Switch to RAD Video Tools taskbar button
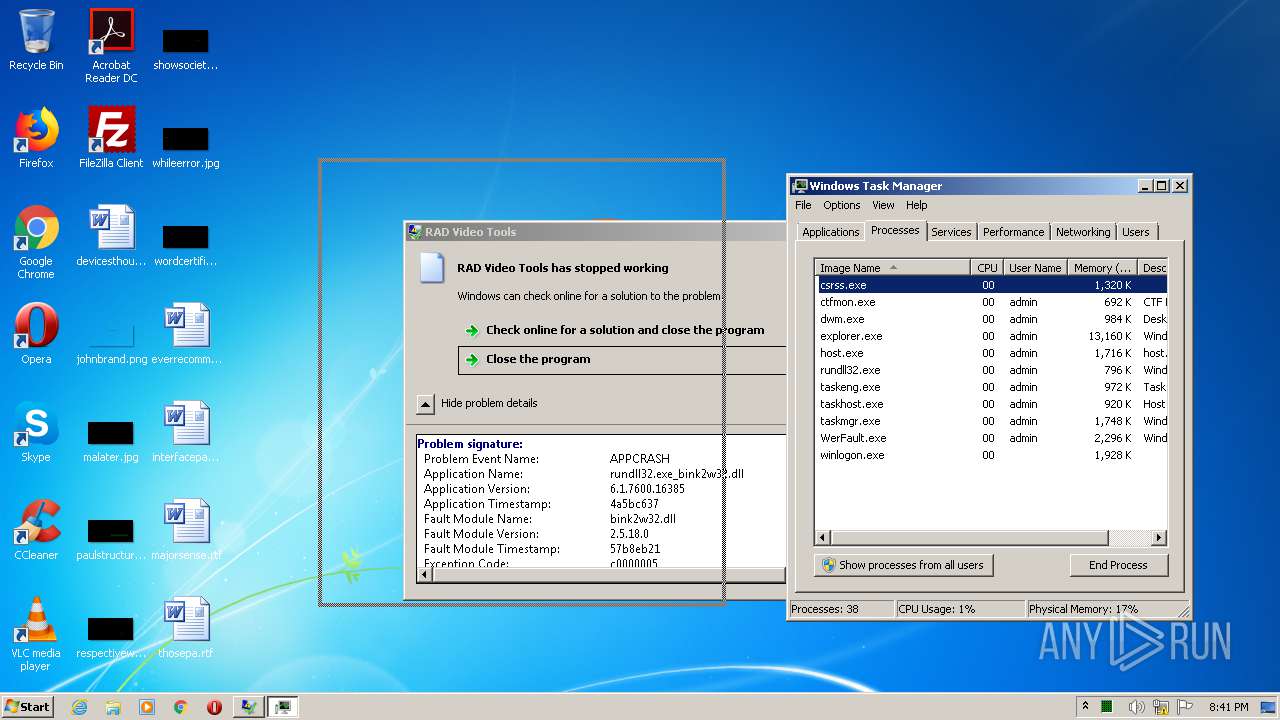Screen dimensions: 1280x720 (x=249, y=707)
